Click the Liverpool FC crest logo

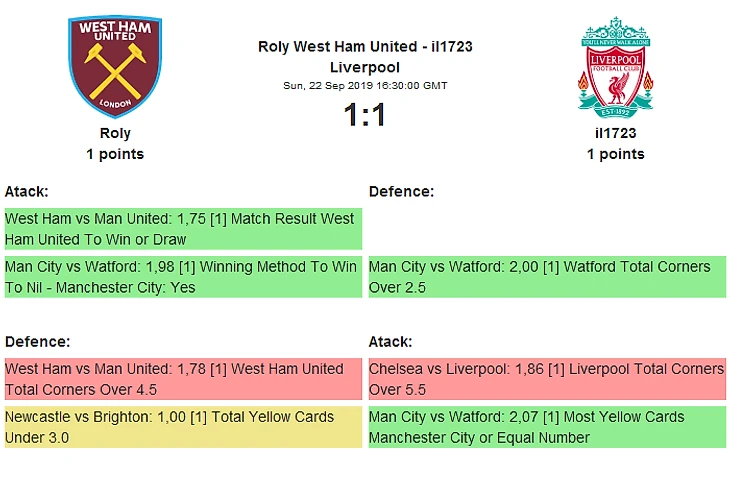(615, 65)
